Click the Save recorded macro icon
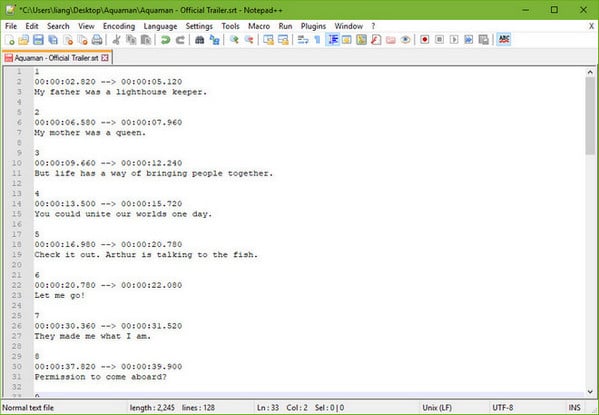This screenshot has height=415, width=599. [x=483, y=40]
